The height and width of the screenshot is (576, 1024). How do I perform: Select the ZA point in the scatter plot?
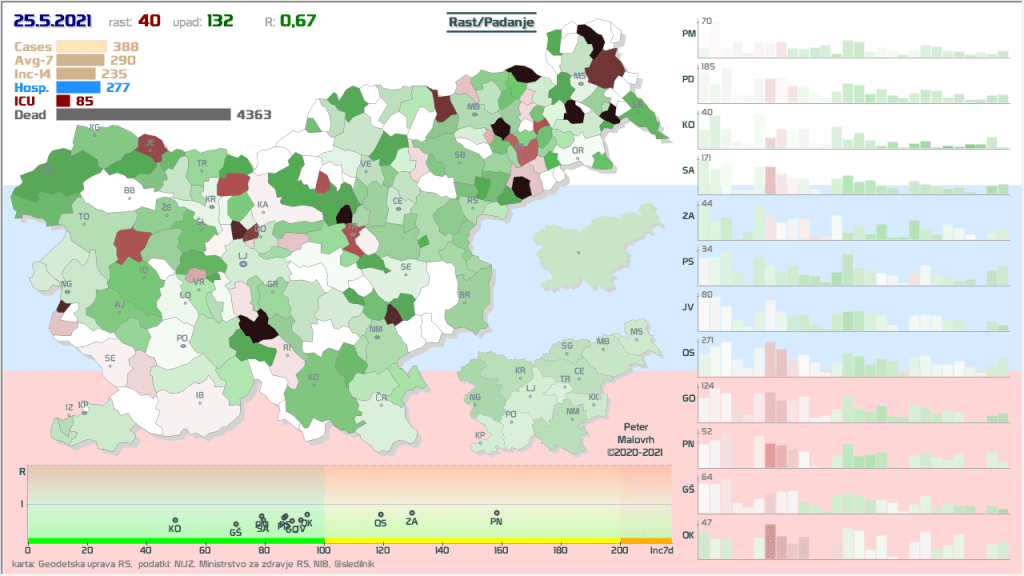tap(412, 513)
